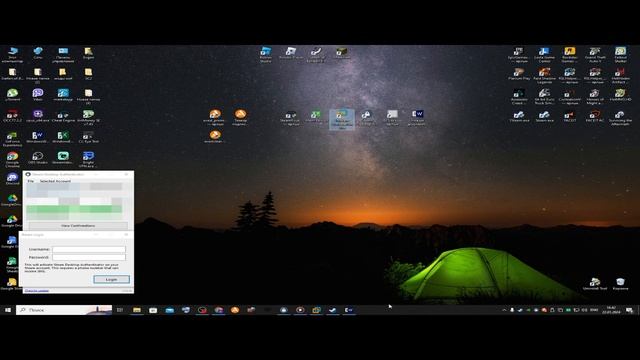Focus the Password input field

(x=89, y=257)
